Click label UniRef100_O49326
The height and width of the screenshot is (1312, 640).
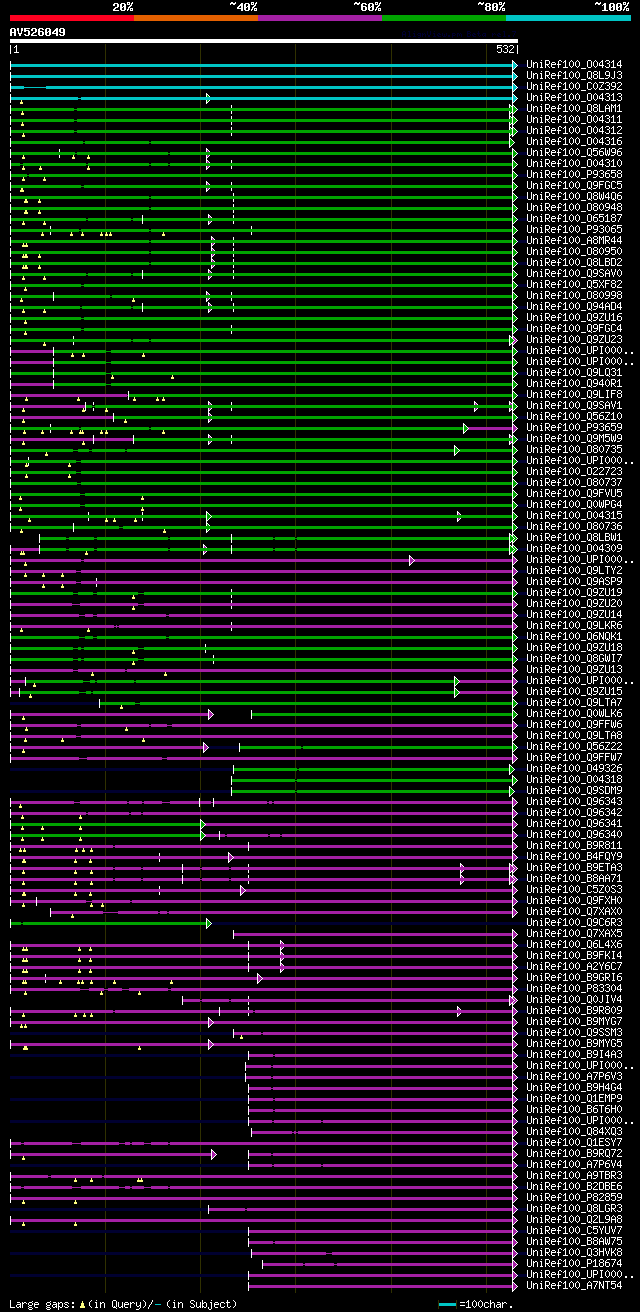[x=574, y=769]
